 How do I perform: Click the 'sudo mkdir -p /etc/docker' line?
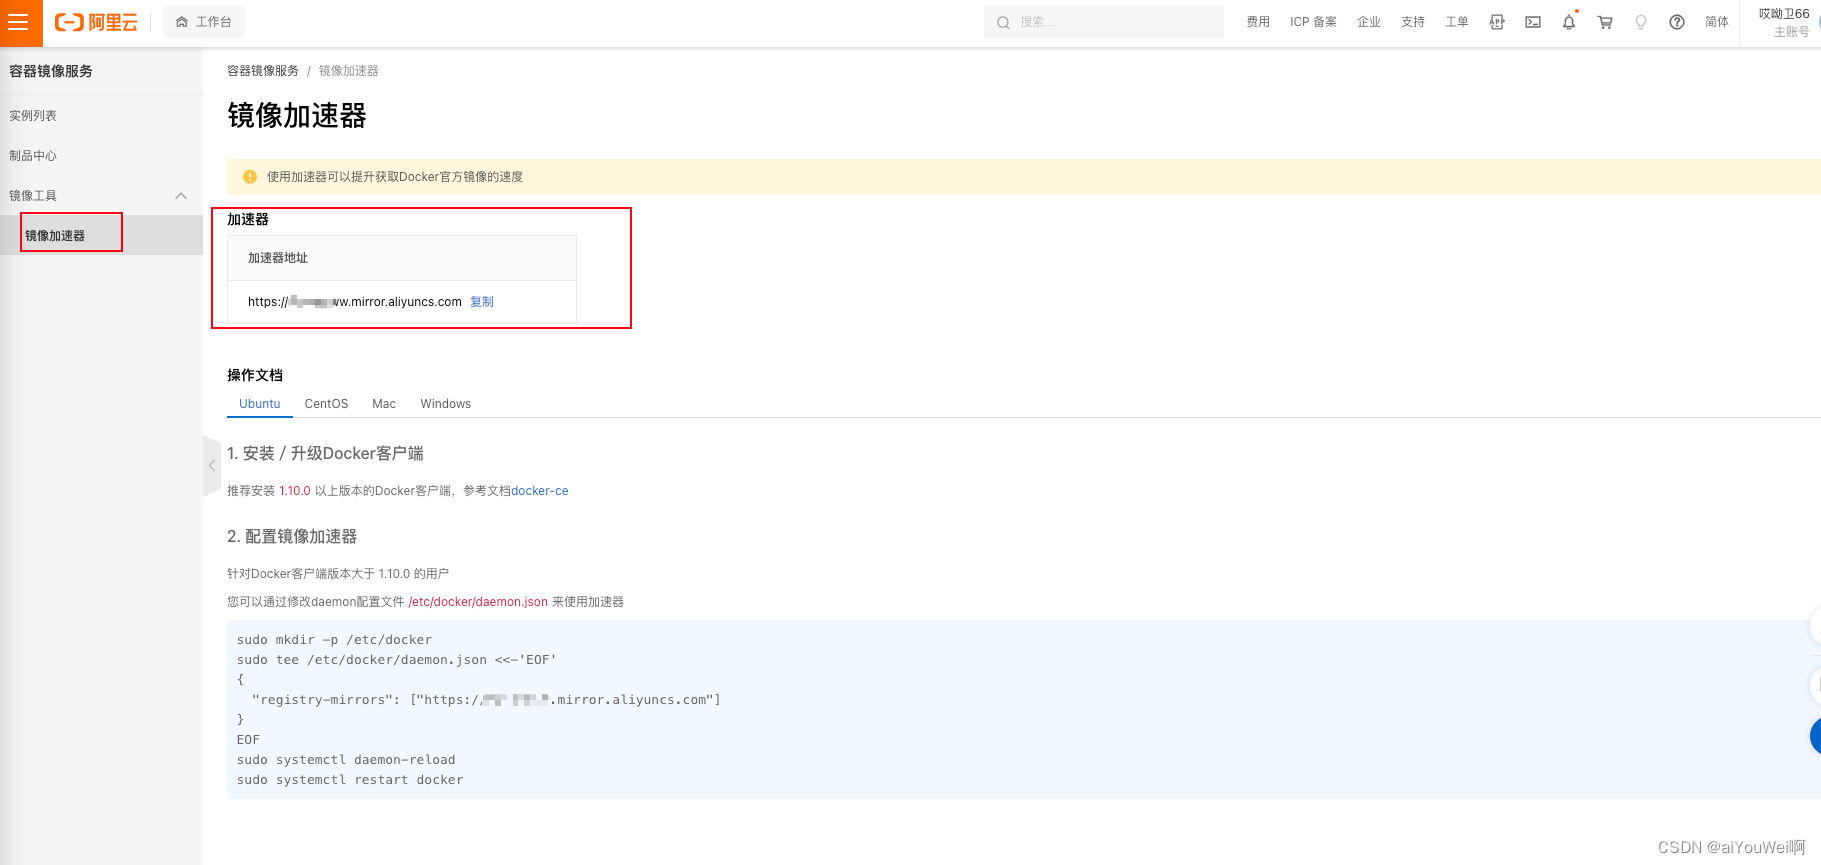click(335, 640)
